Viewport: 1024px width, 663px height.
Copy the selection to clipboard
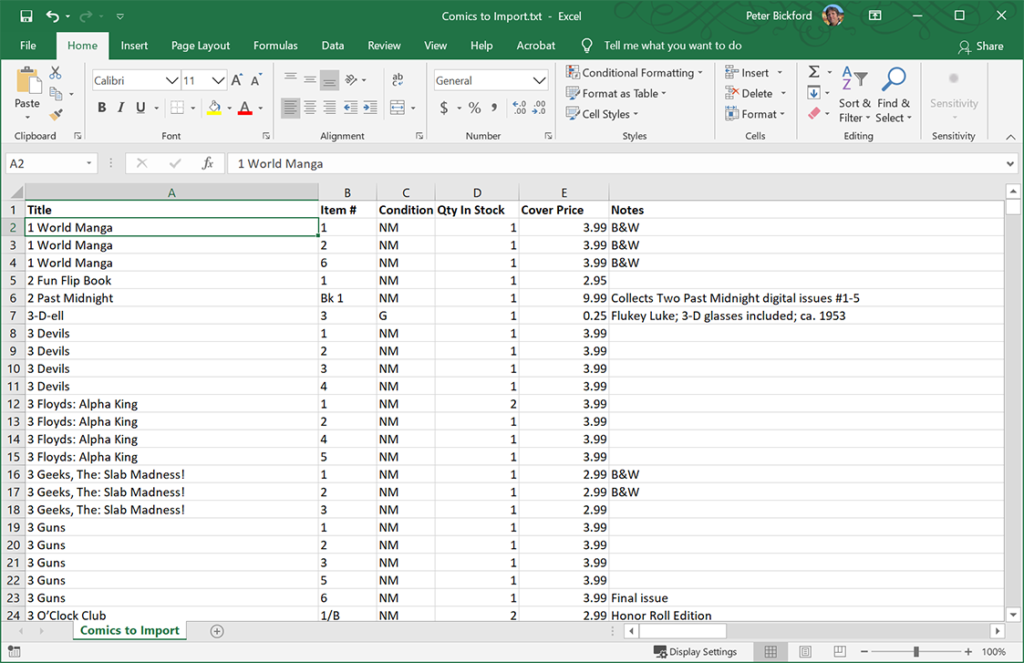click(x=56, y=94)
